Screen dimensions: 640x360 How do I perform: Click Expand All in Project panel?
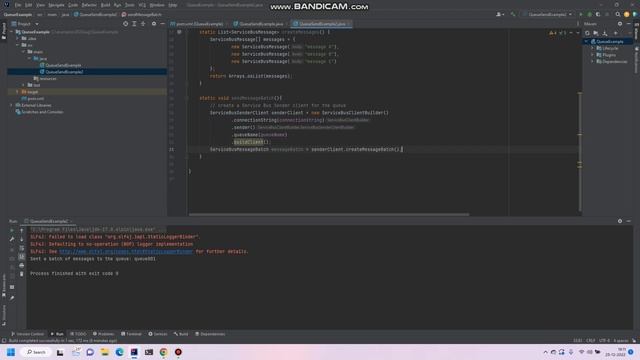coord(134,24)
